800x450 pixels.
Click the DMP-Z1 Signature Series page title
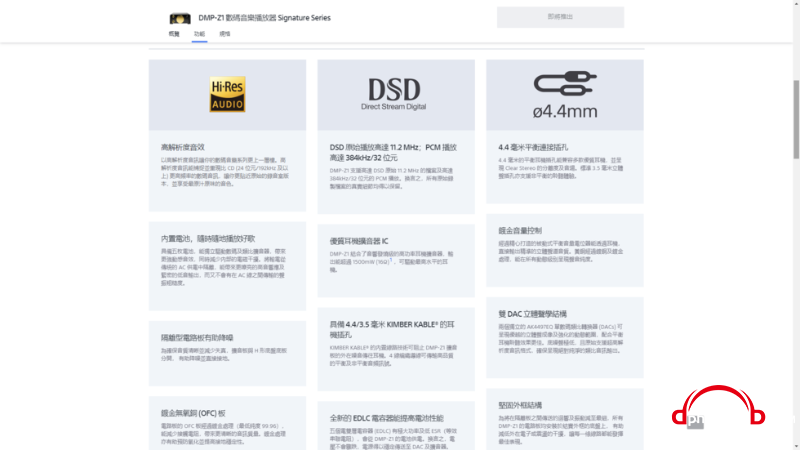click(264, 18)
